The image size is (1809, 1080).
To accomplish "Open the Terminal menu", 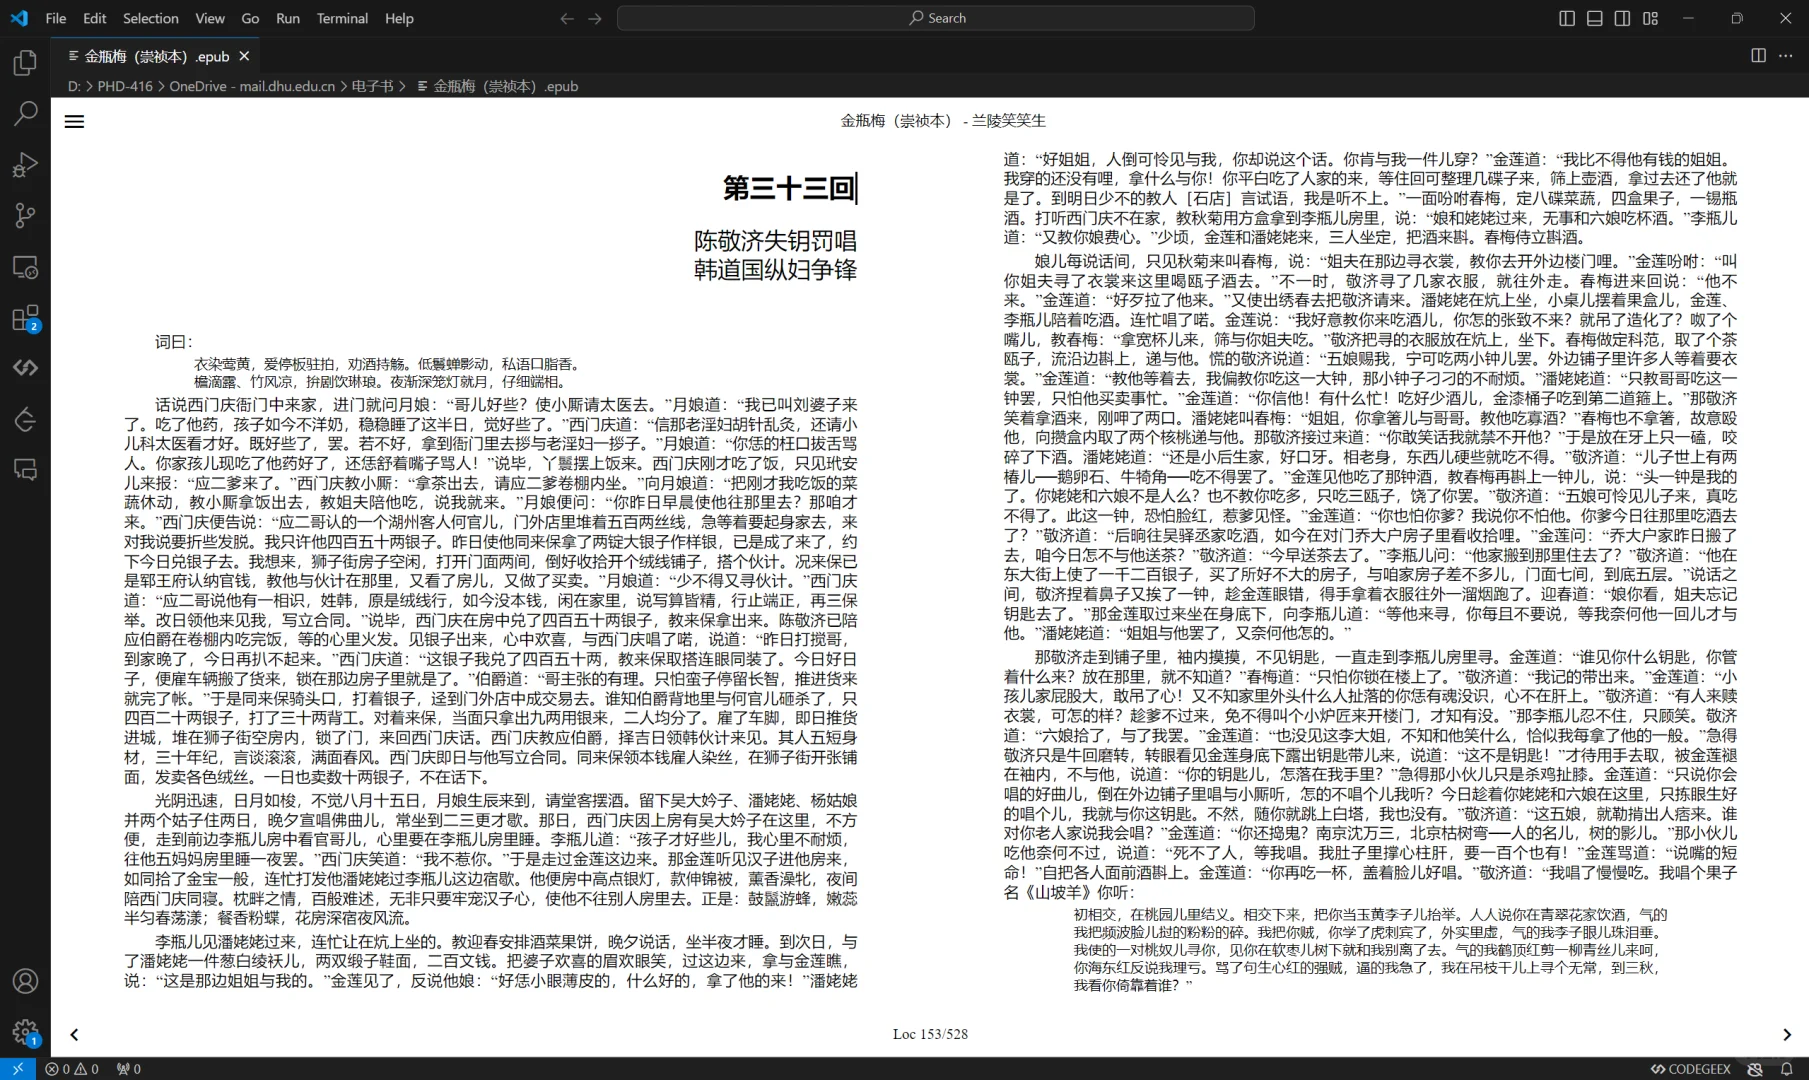I will click(x=342, y=18).
